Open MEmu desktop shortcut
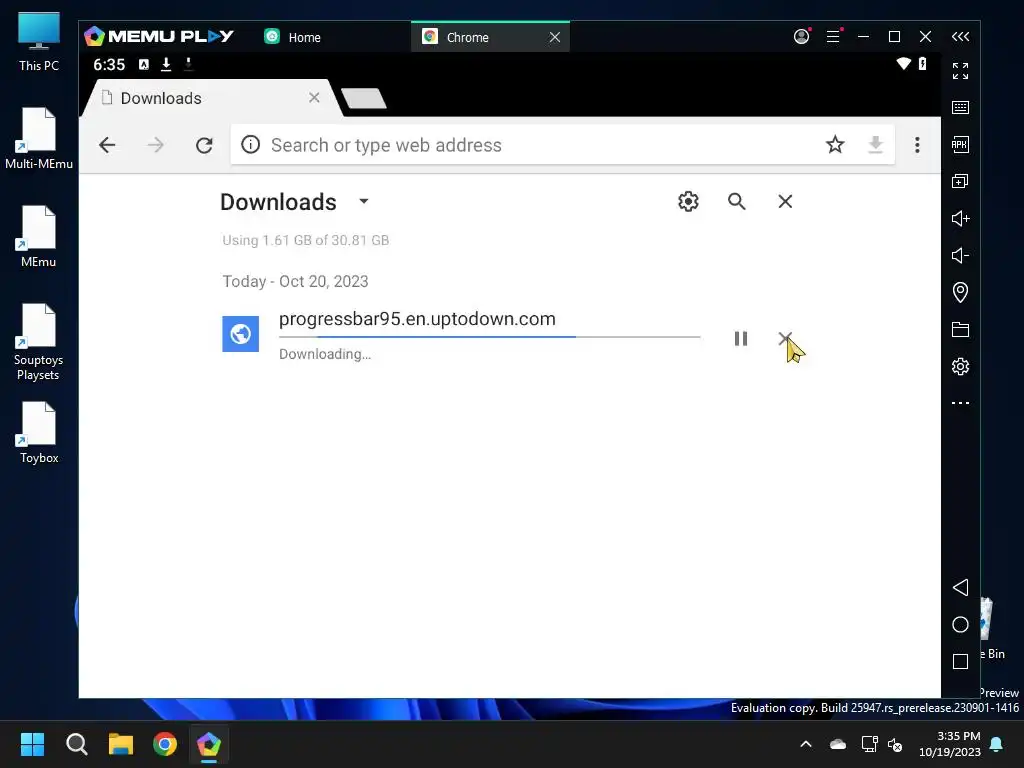The width and height of the screenshot is (1024, 768). 39,236
